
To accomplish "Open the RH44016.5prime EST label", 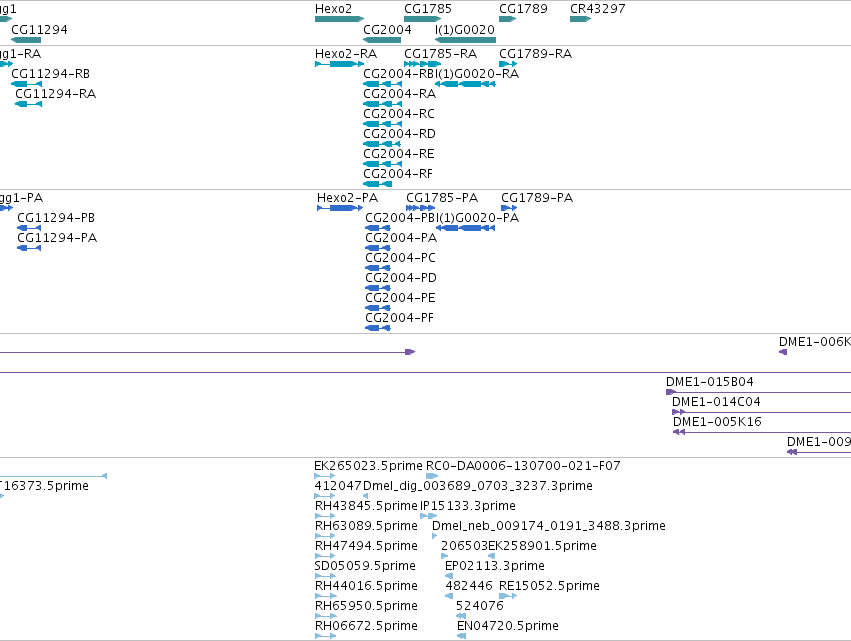I will (366, 587).
